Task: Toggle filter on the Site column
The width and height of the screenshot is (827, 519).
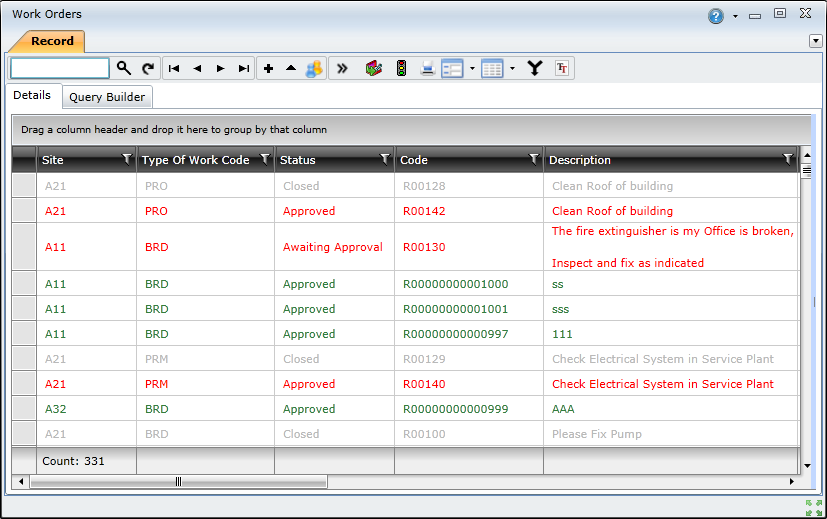Action: 126,159
